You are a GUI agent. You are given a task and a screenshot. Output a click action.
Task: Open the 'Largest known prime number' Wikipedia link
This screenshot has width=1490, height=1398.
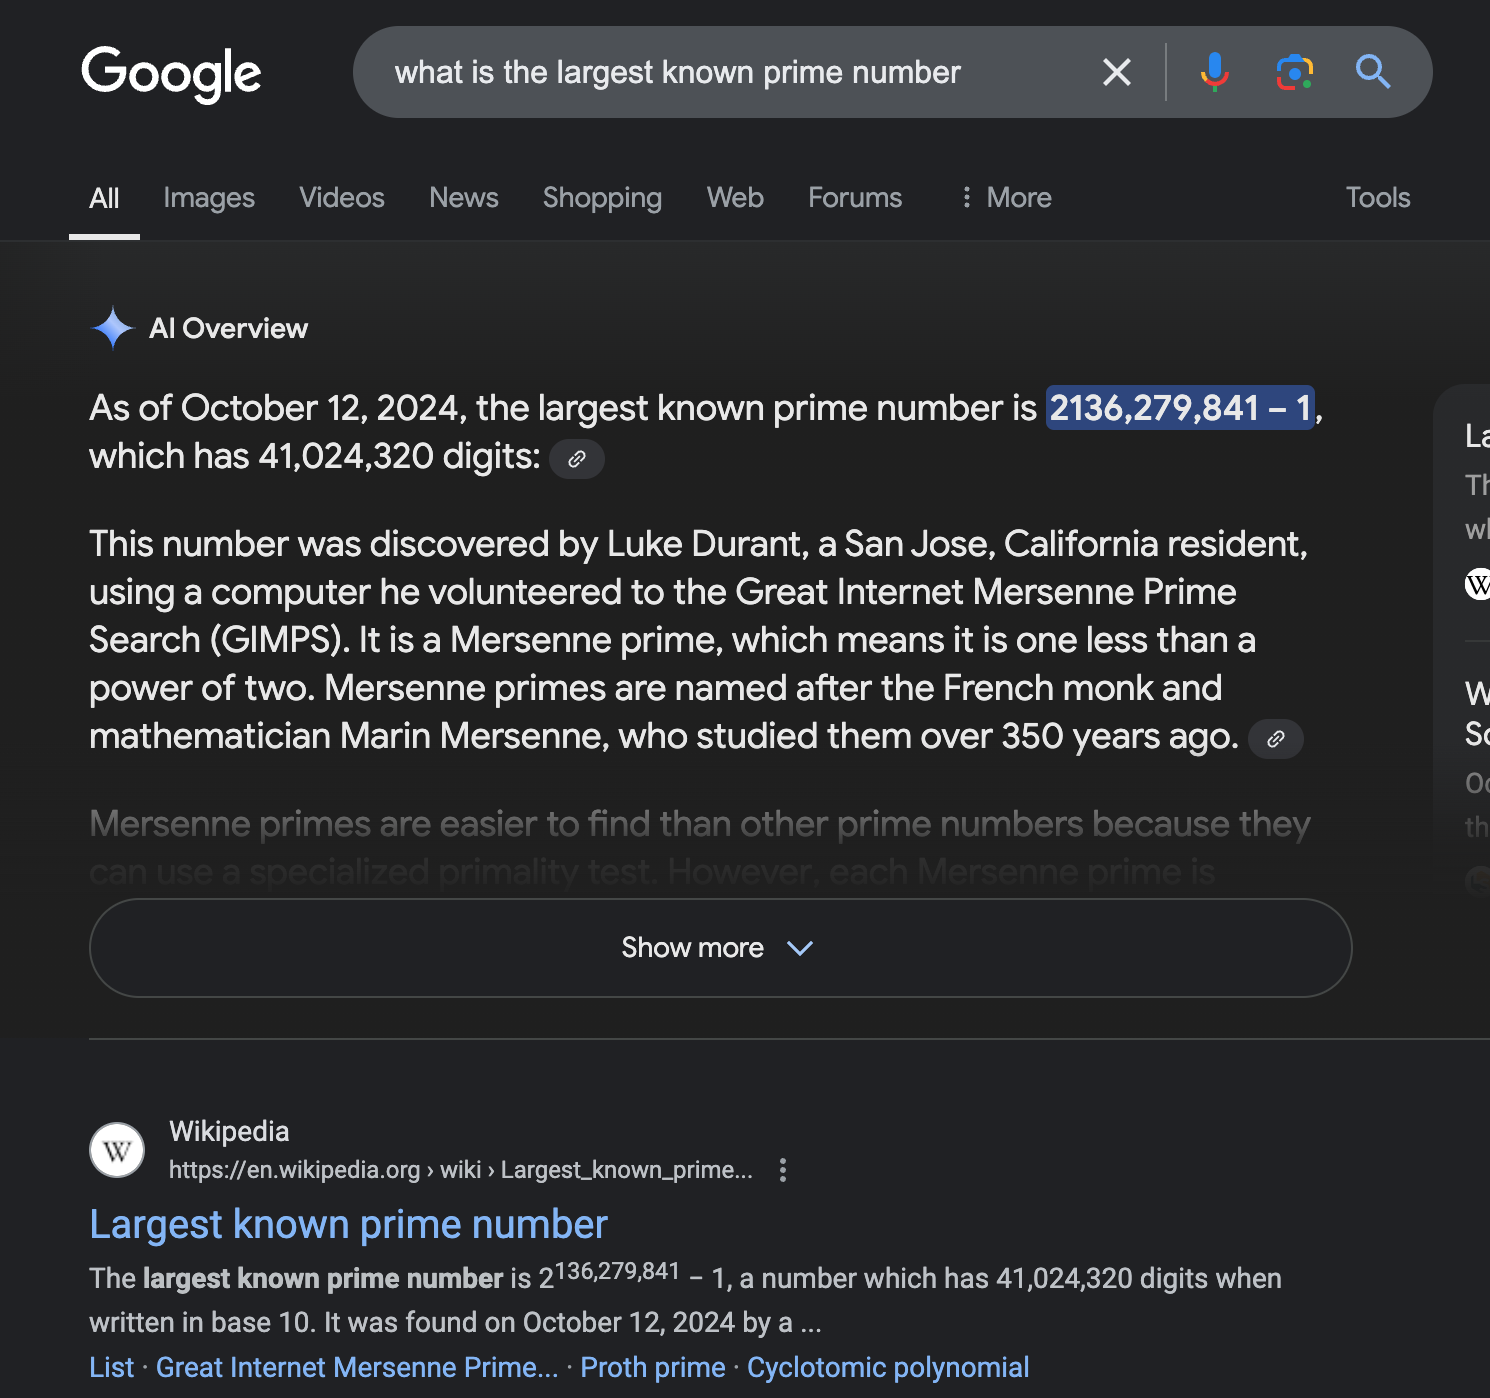[x=348, y=1225]
